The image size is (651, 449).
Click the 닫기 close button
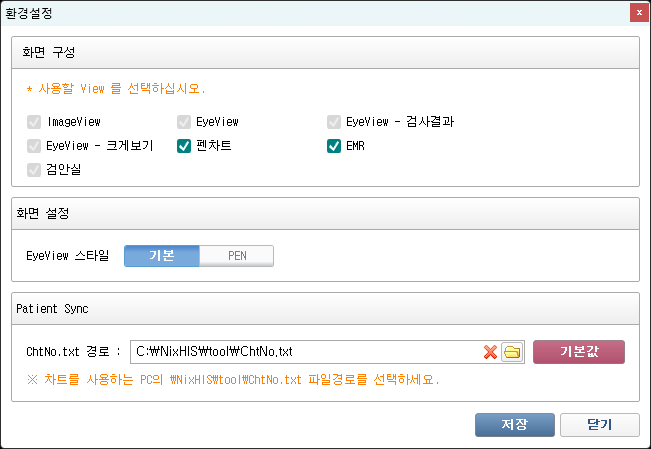coord(599,424)
